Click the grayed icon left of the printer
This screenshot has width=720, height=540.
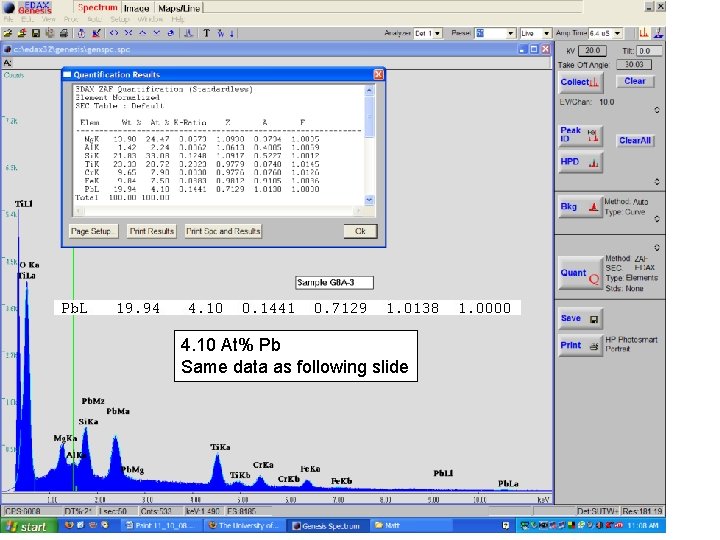(x=50, y=33)
